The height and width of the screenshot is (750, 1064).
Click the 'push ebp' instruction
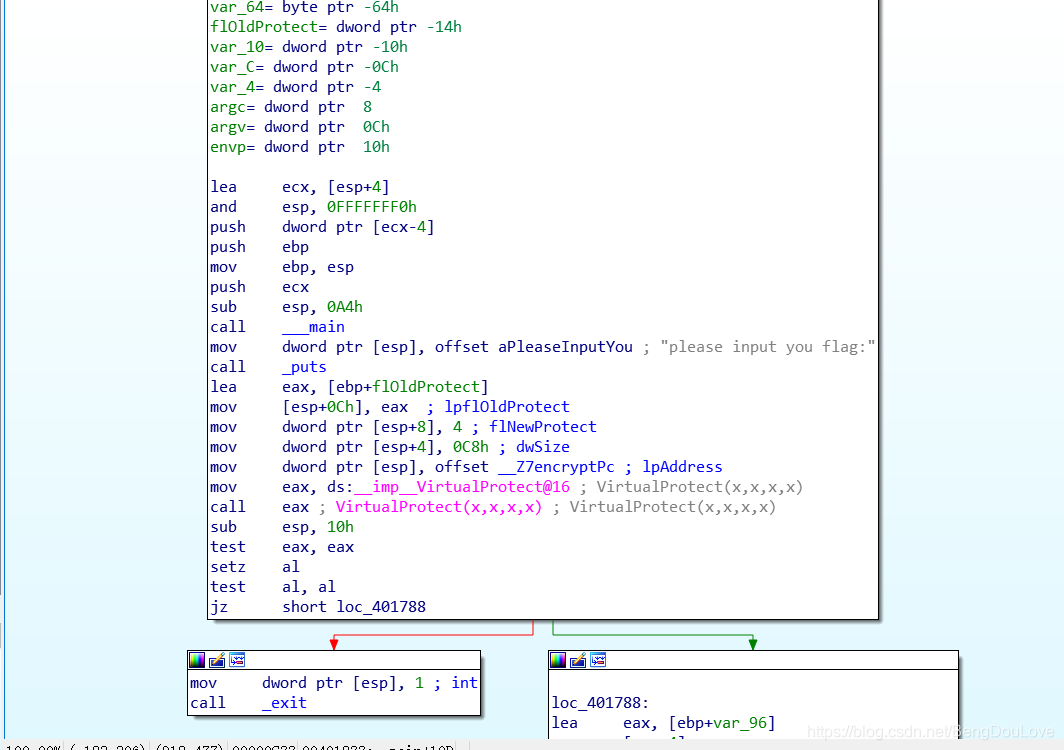point(259,246)
